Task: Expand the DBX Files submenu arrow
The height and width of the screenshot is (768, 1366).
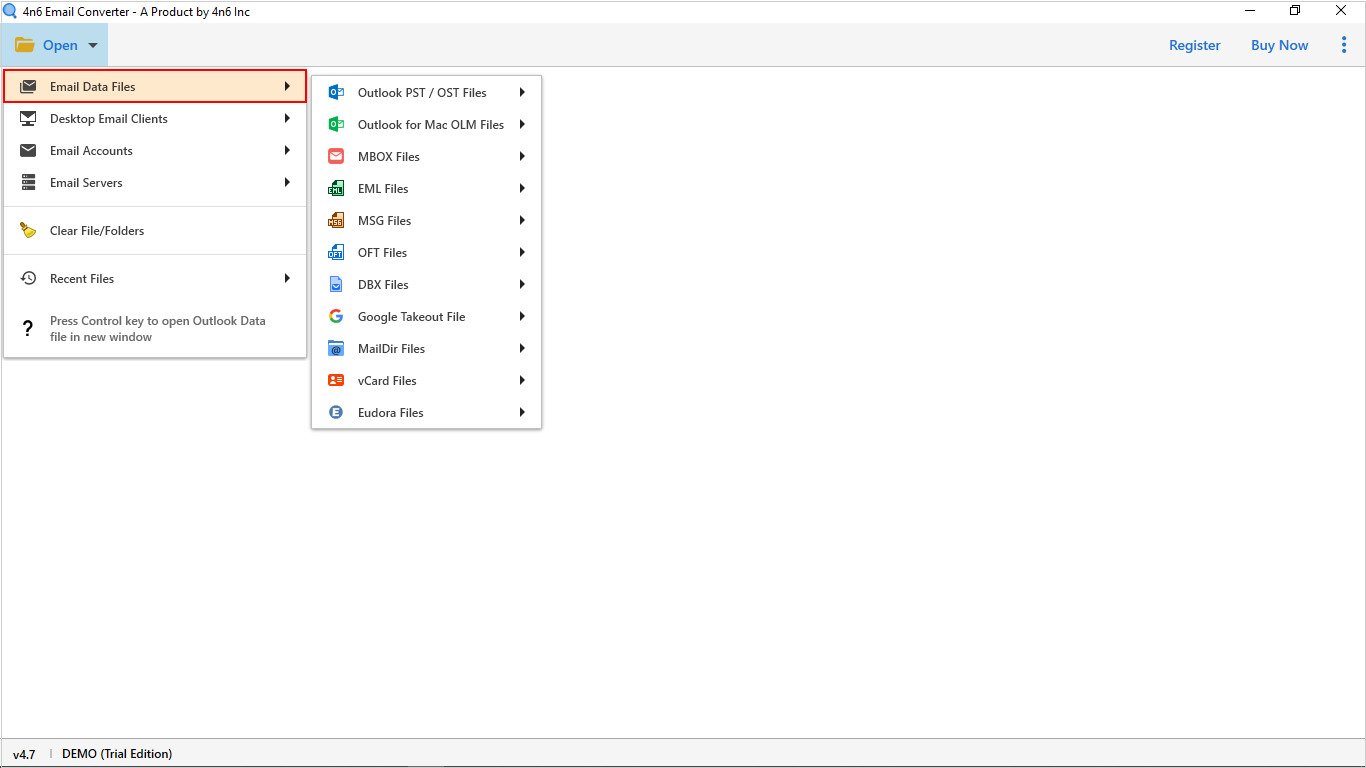Action: click(x=522, y=285)
